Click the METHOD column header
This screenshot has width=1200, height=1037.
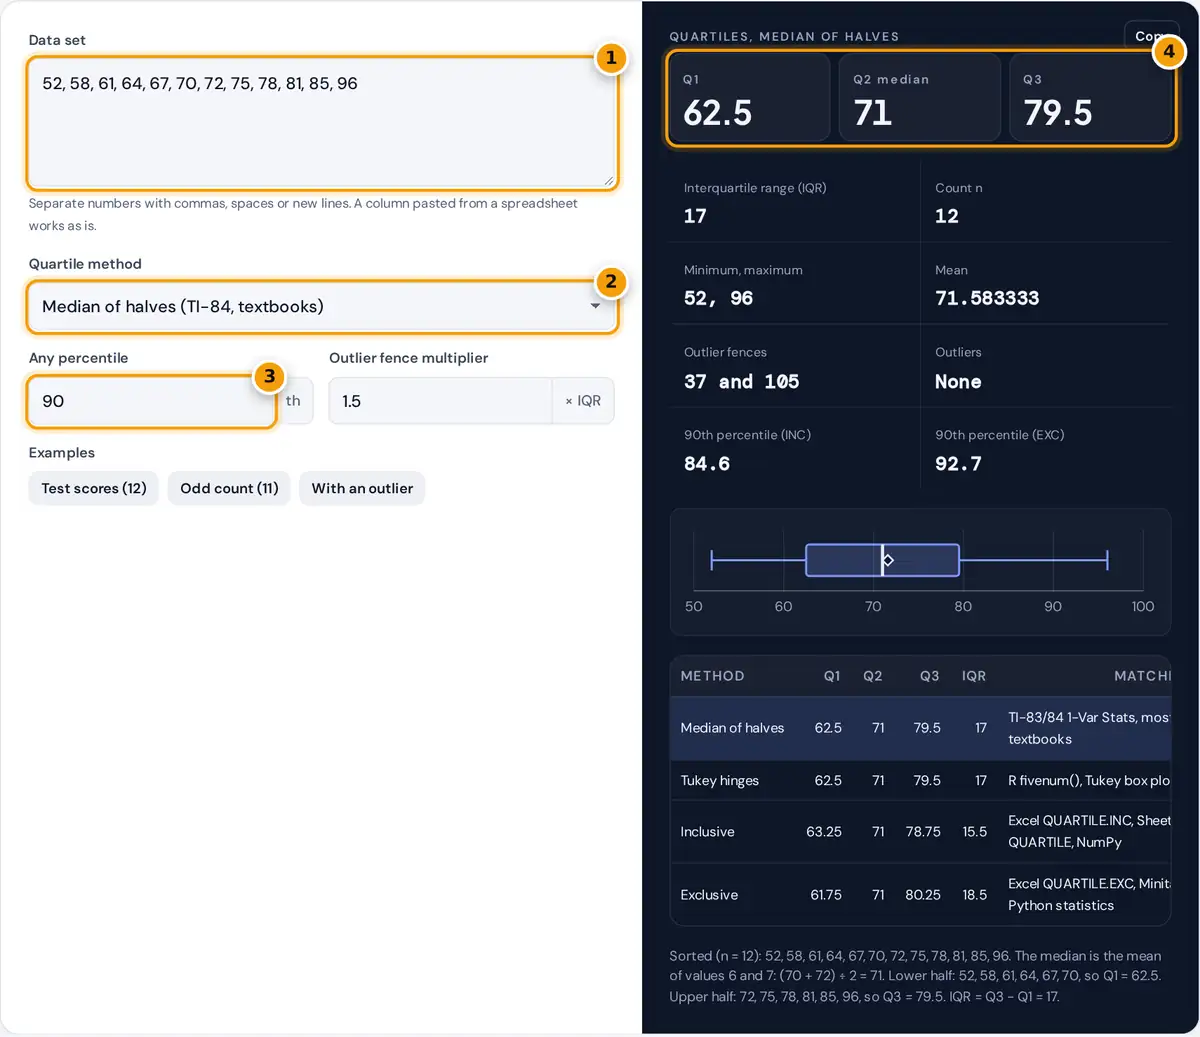pos(712,676)
